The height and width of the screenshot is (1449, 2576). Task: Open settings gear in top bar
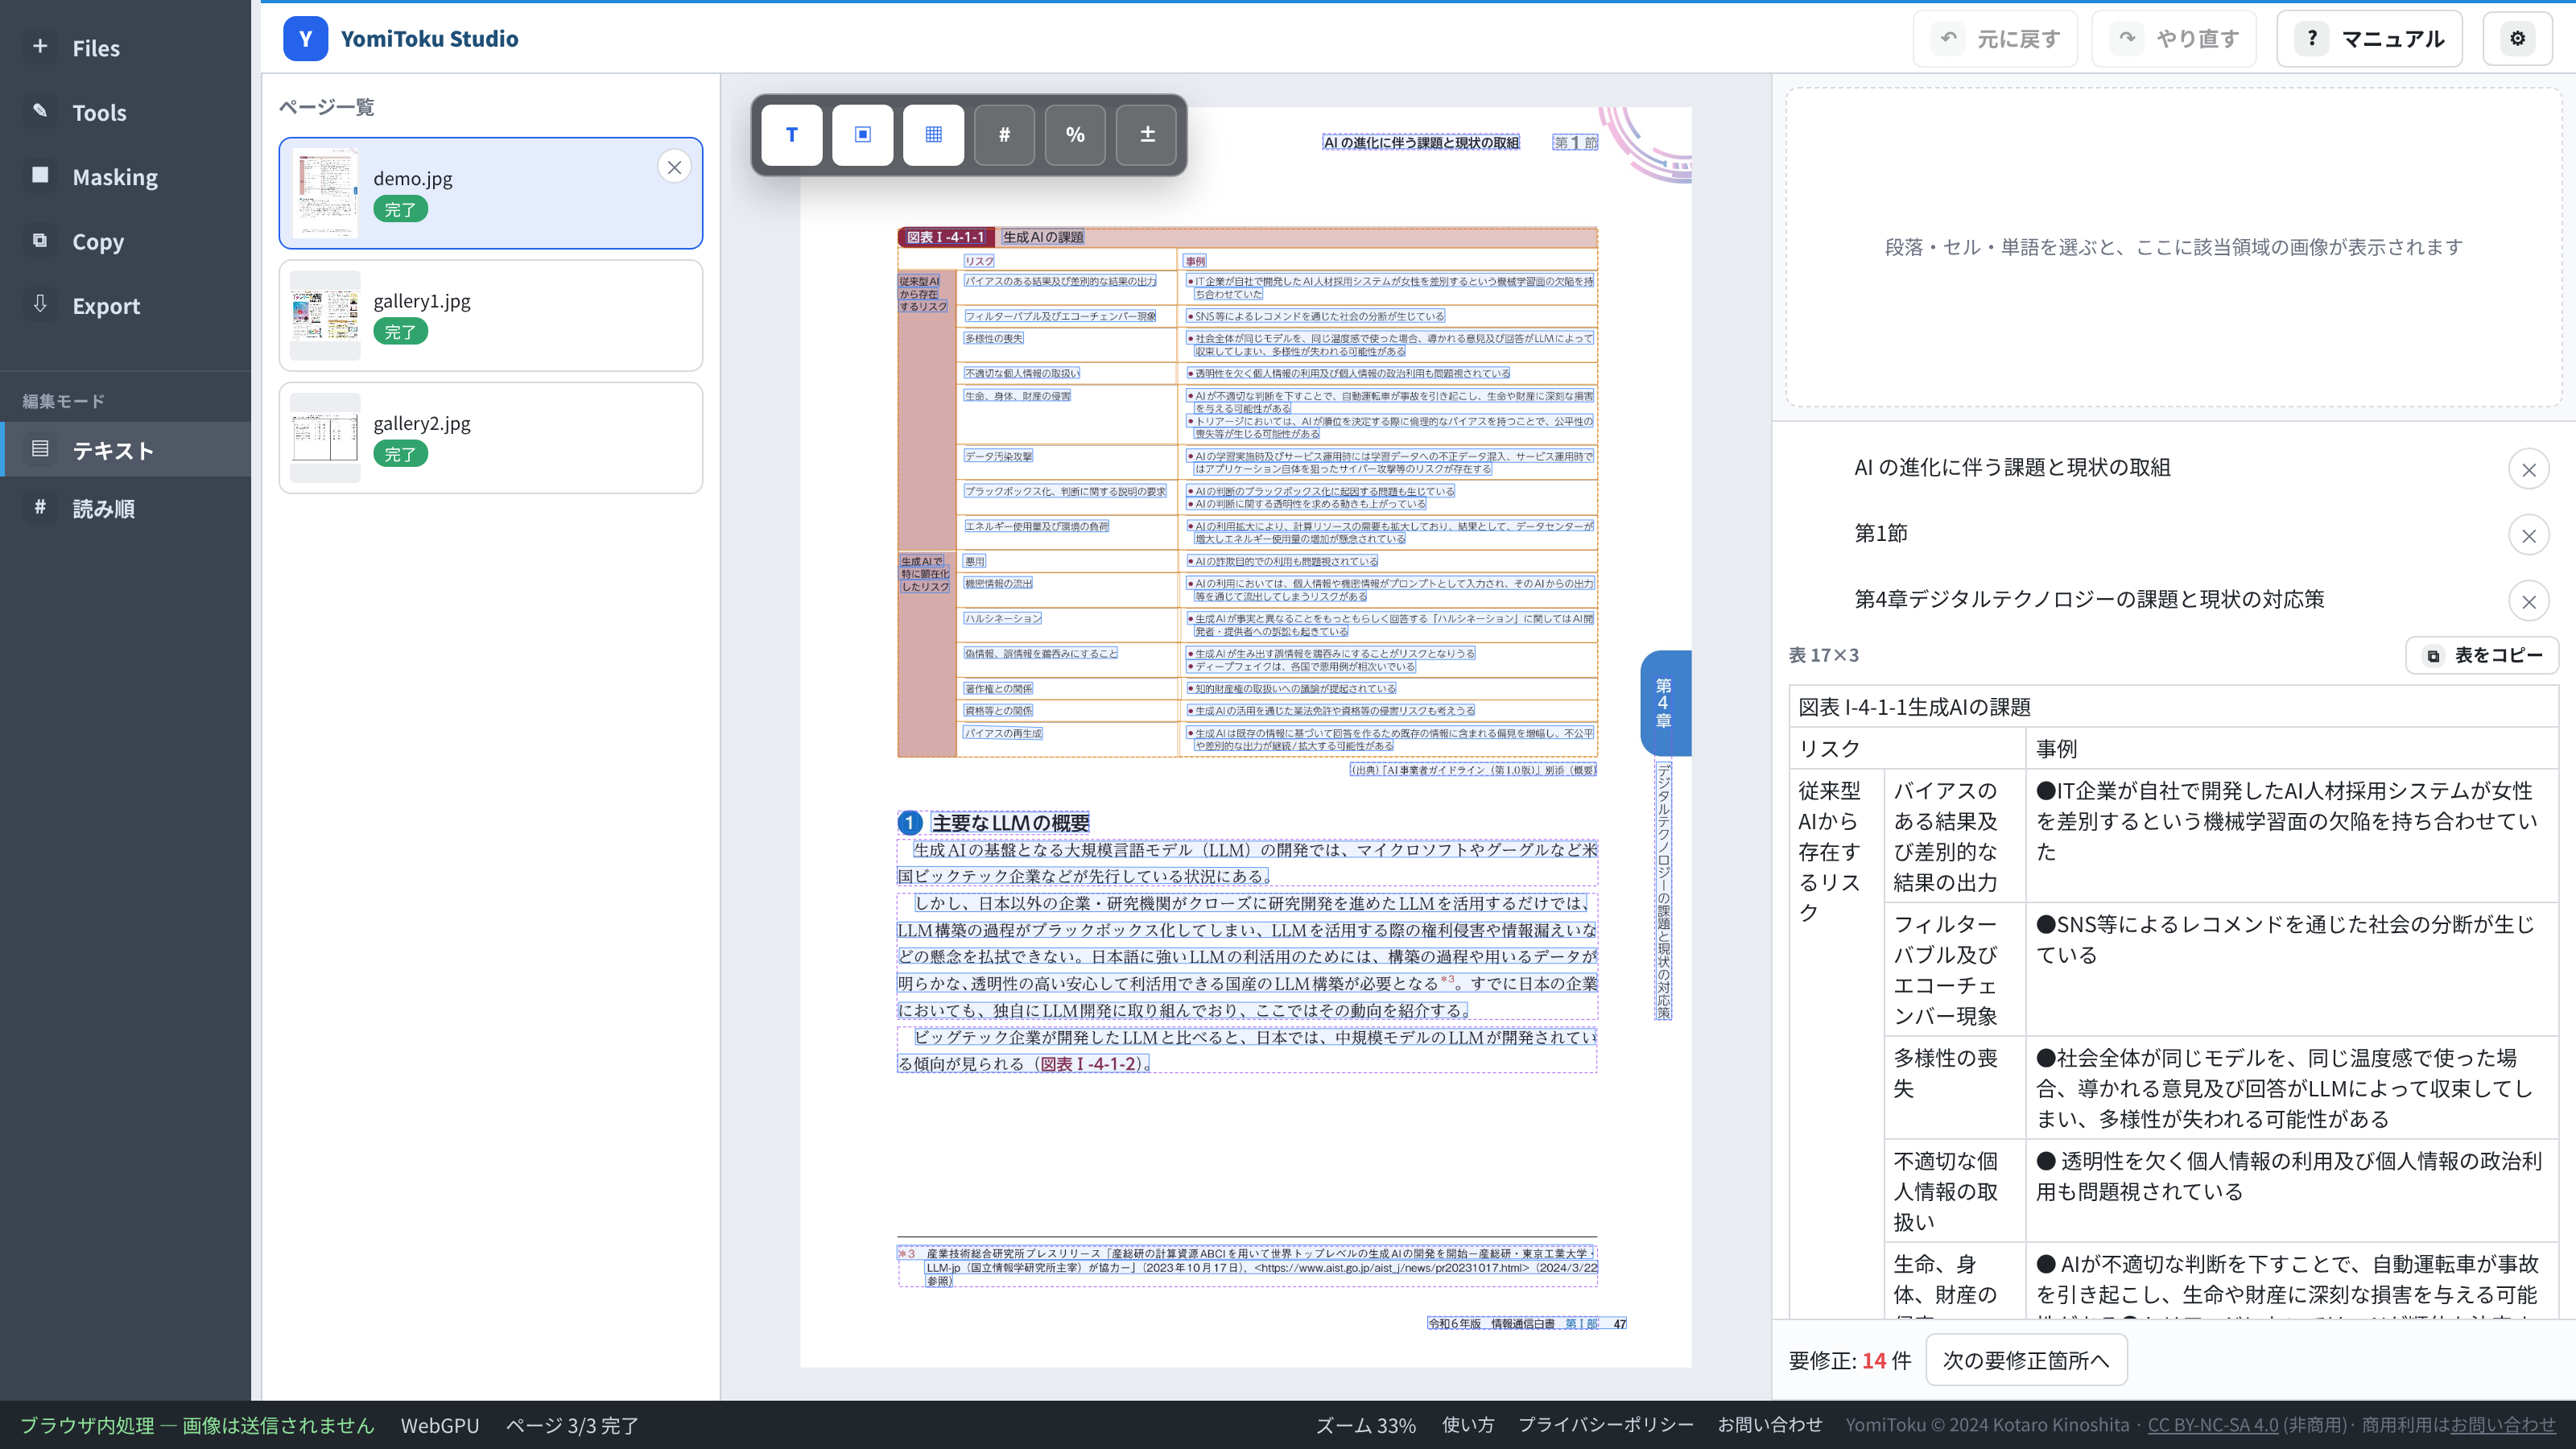pyautogui.click(x=2518, y=39)
